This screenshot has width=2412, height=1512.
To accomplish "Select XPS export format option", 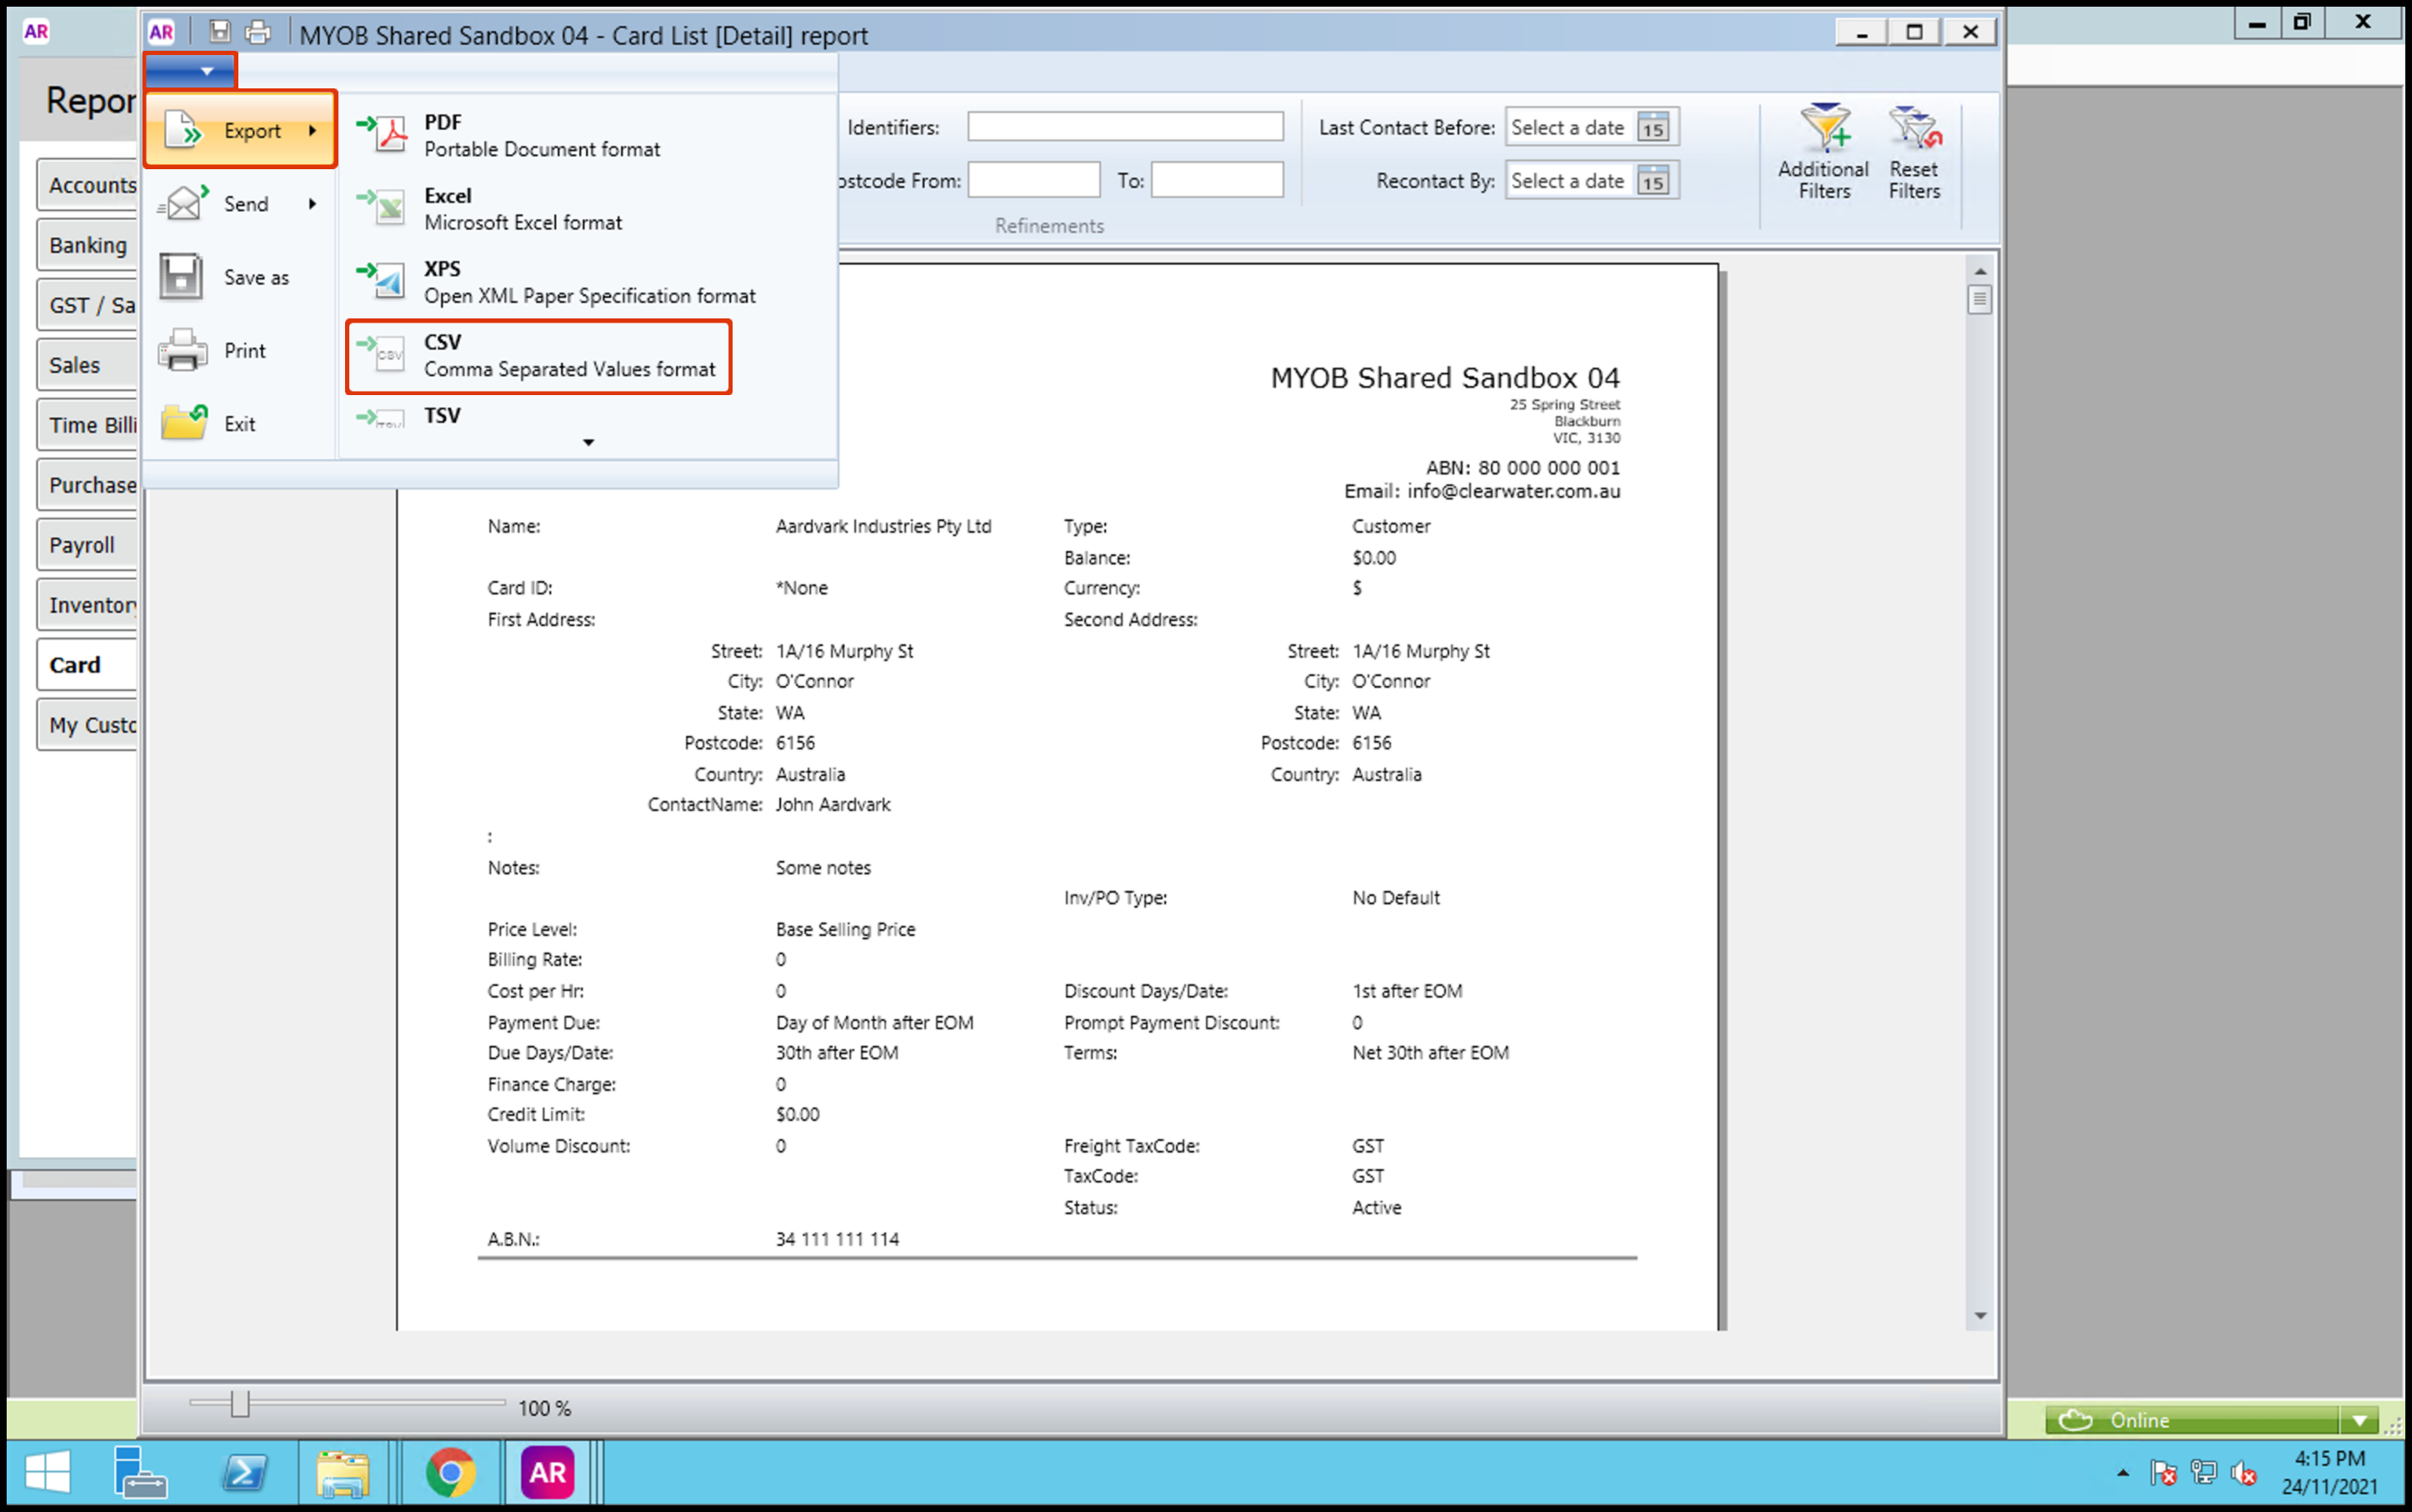I will 588,282.
